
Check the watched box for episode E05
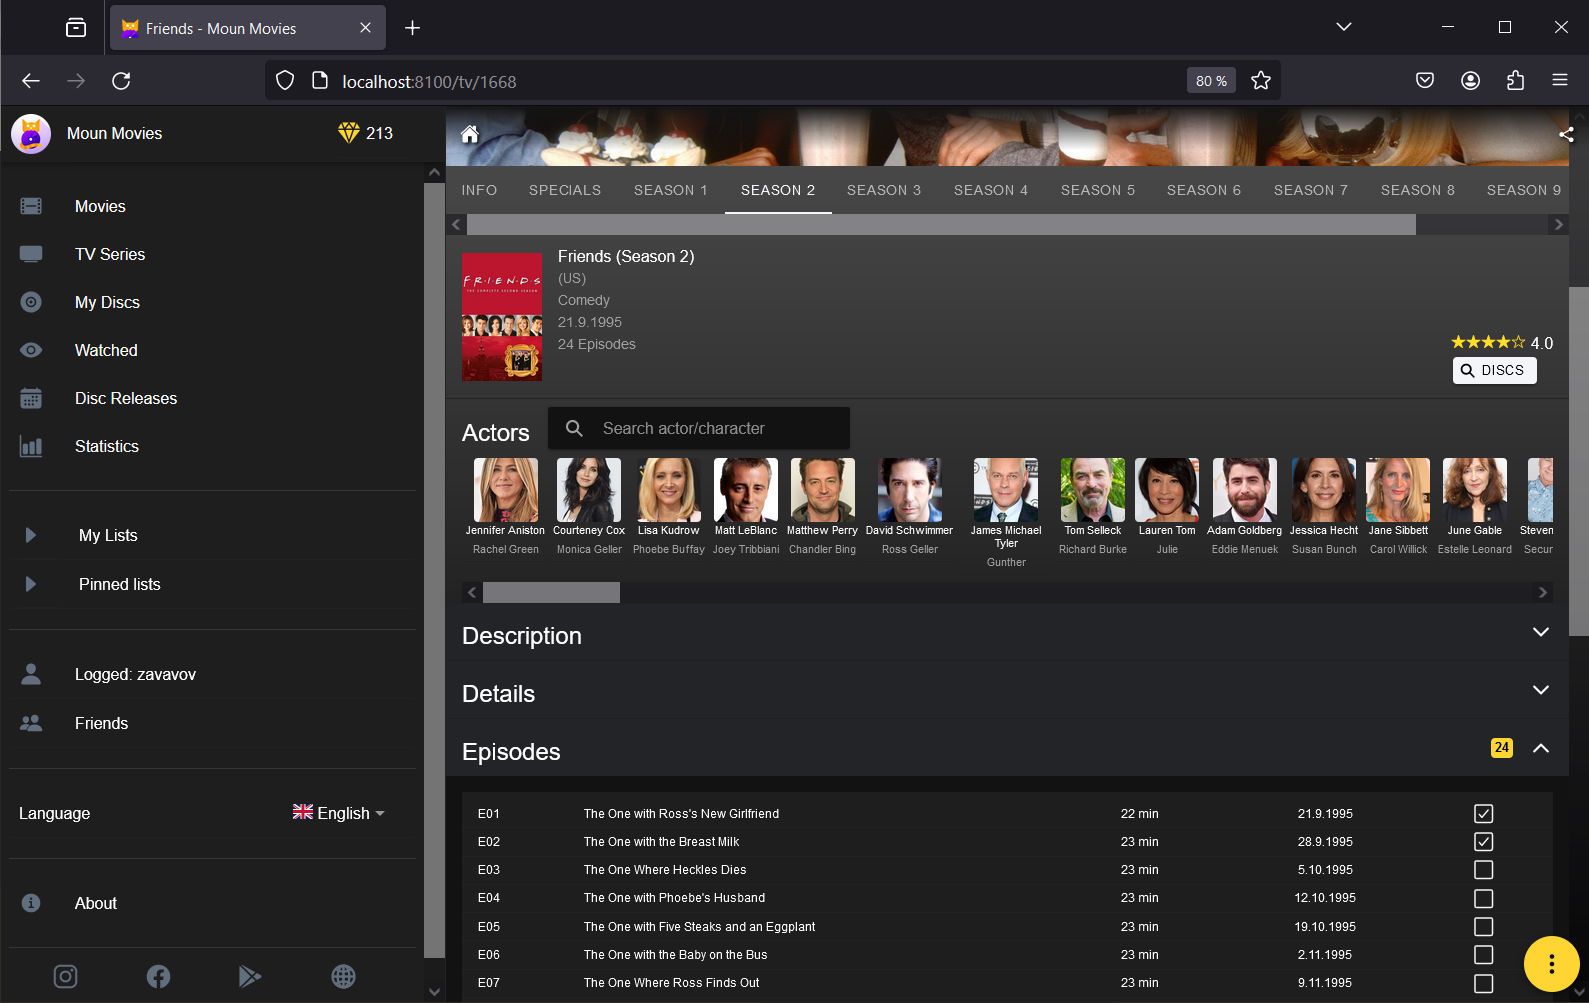click(1483, 927)
